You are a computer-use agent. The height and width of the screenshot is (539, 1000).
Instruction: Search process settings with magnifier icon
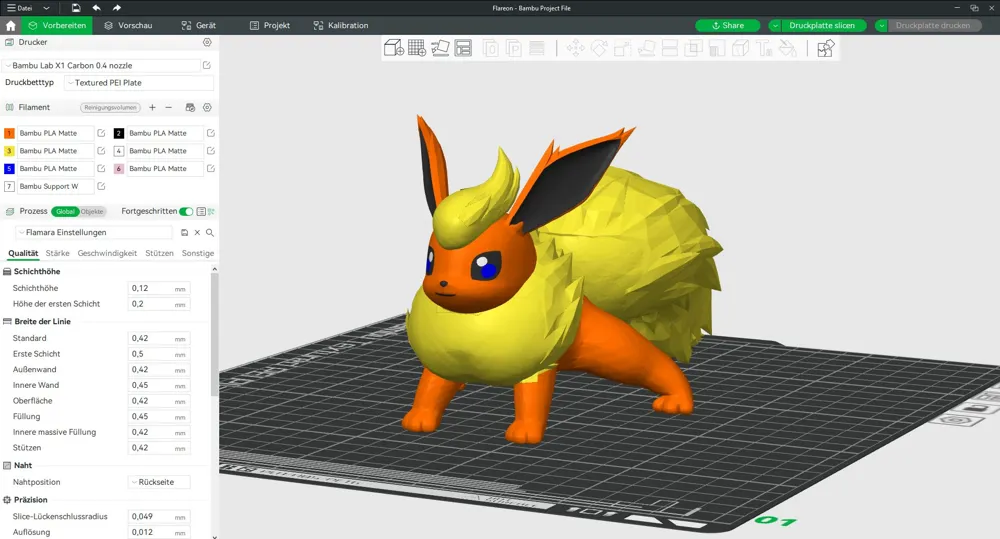(210, 233)
